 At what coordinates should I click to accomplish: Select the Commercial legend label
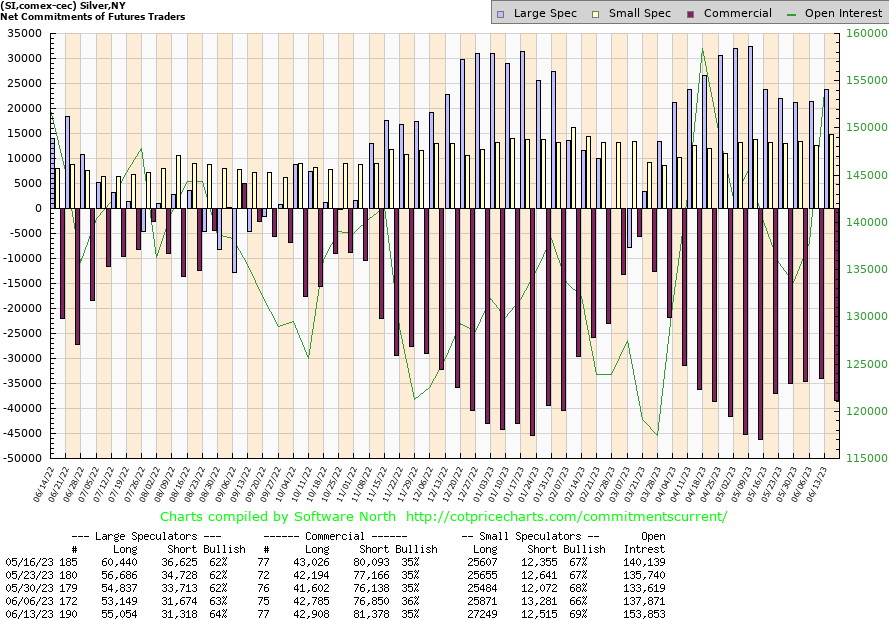pos(737,13)
